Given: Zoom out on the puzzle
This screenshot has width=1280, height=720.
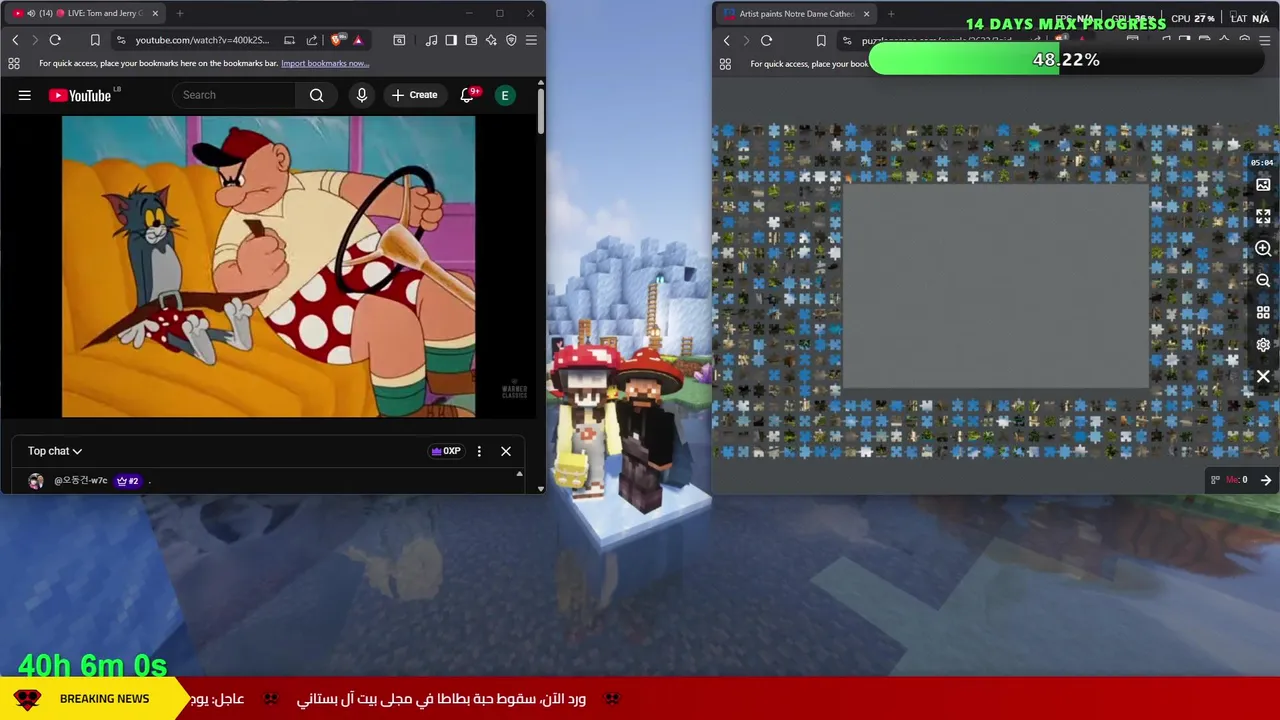Looking at the screenshot, I should (x=1263, y=281).
